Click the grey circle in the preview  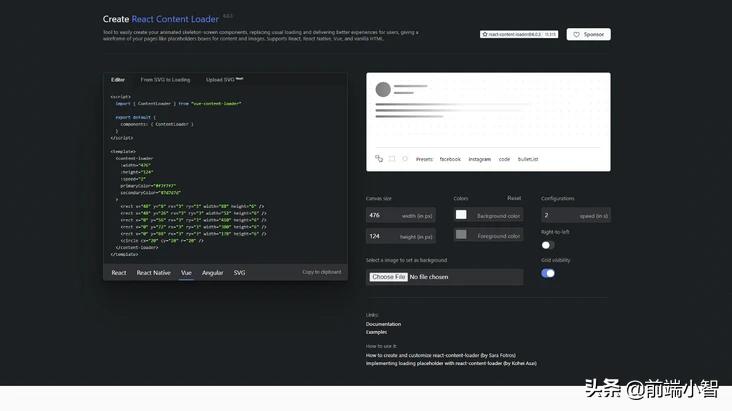(383, 89)
